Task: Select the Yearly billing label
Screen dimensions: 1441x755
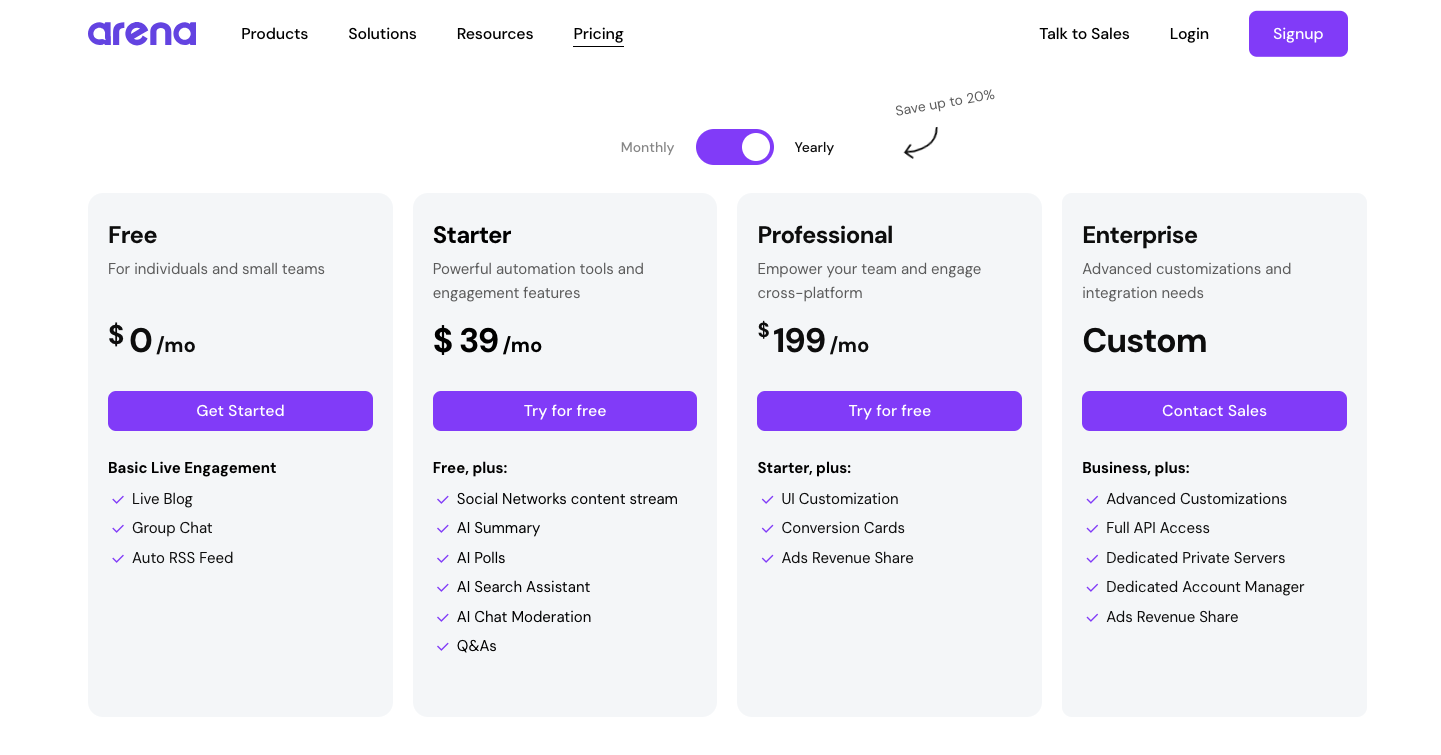Action: click(x=814, y=147)
